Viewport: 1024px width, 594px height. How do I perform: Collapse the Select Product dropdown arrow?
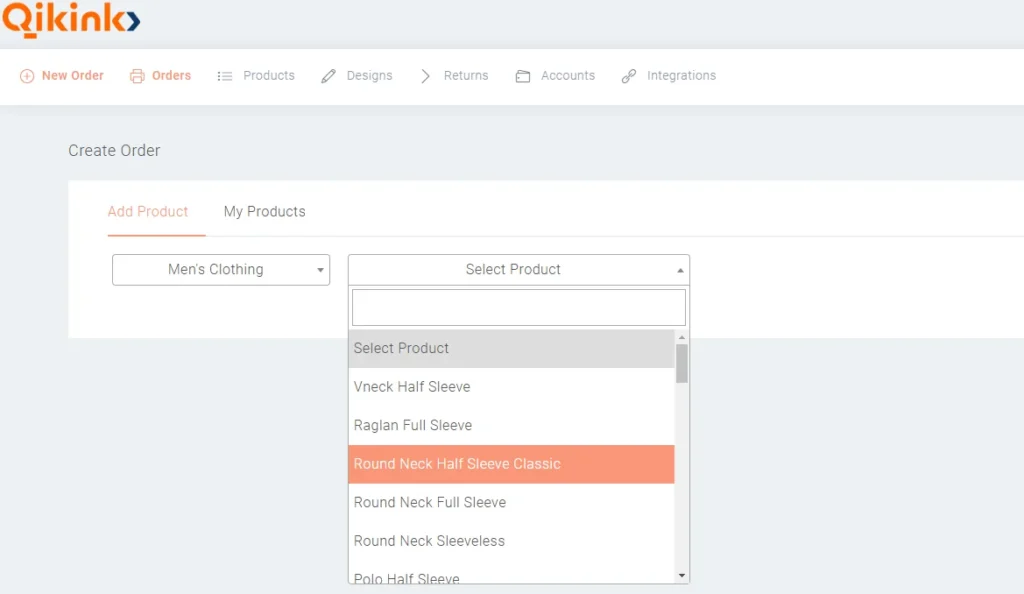(680, 269)
